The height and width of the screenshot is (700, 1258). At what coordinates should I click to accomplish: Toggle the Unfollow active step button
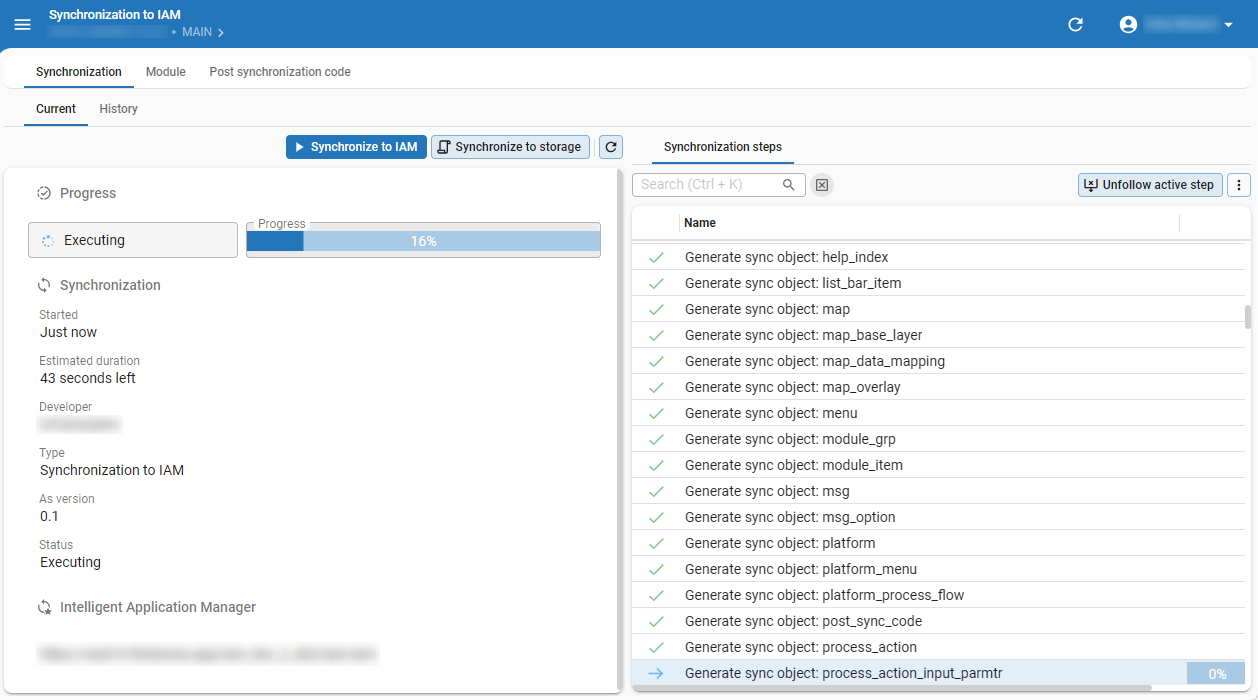[x=1150, y=185]
